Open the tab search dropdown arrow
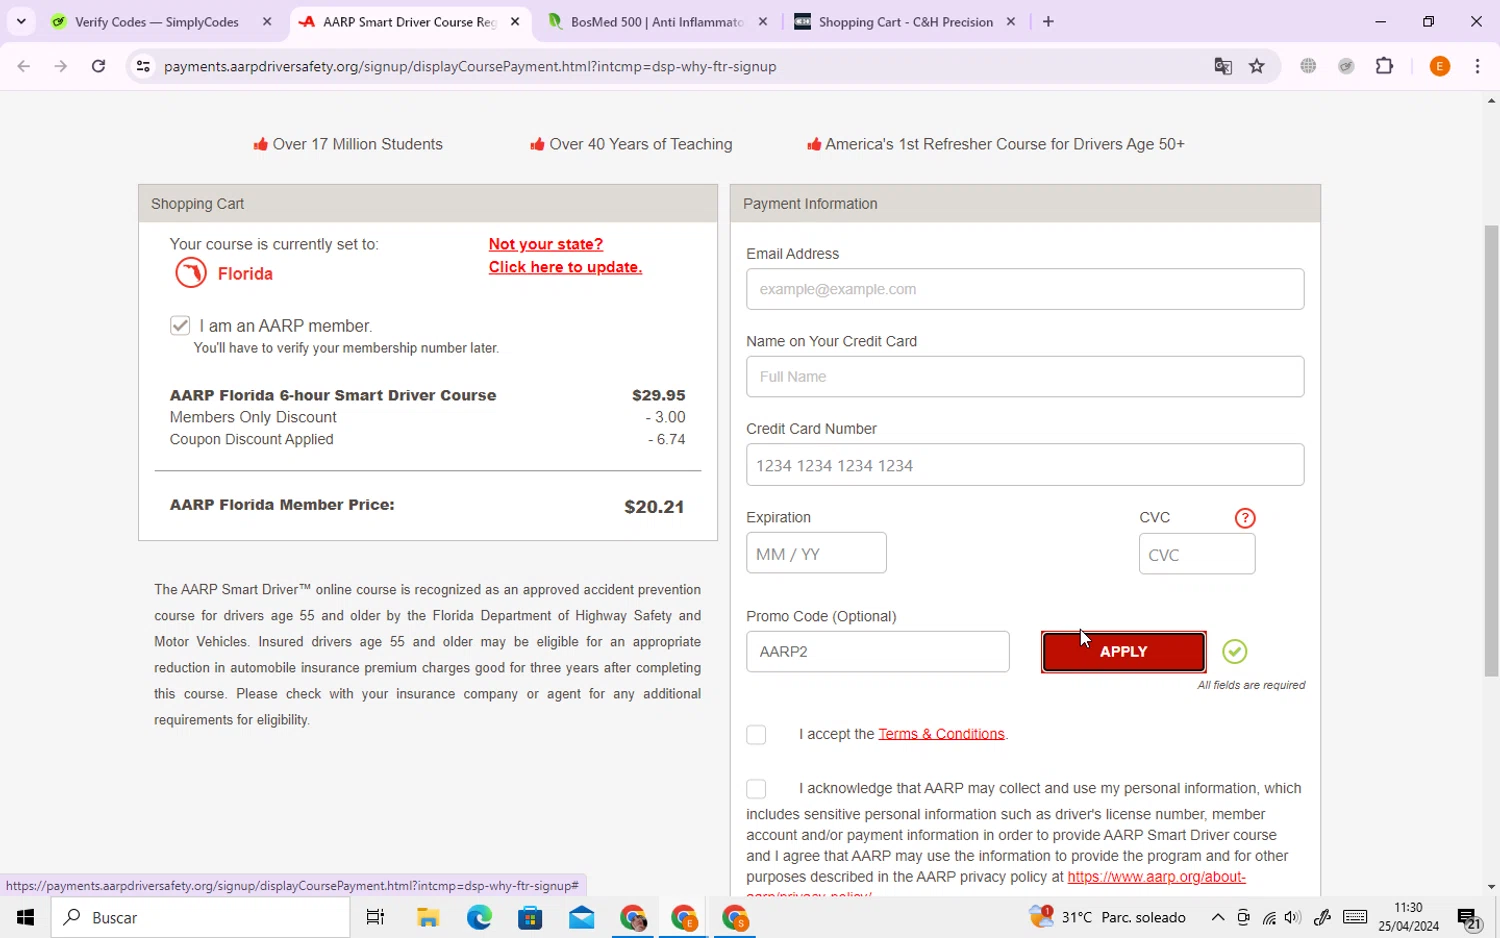 (x=21, y=22)
